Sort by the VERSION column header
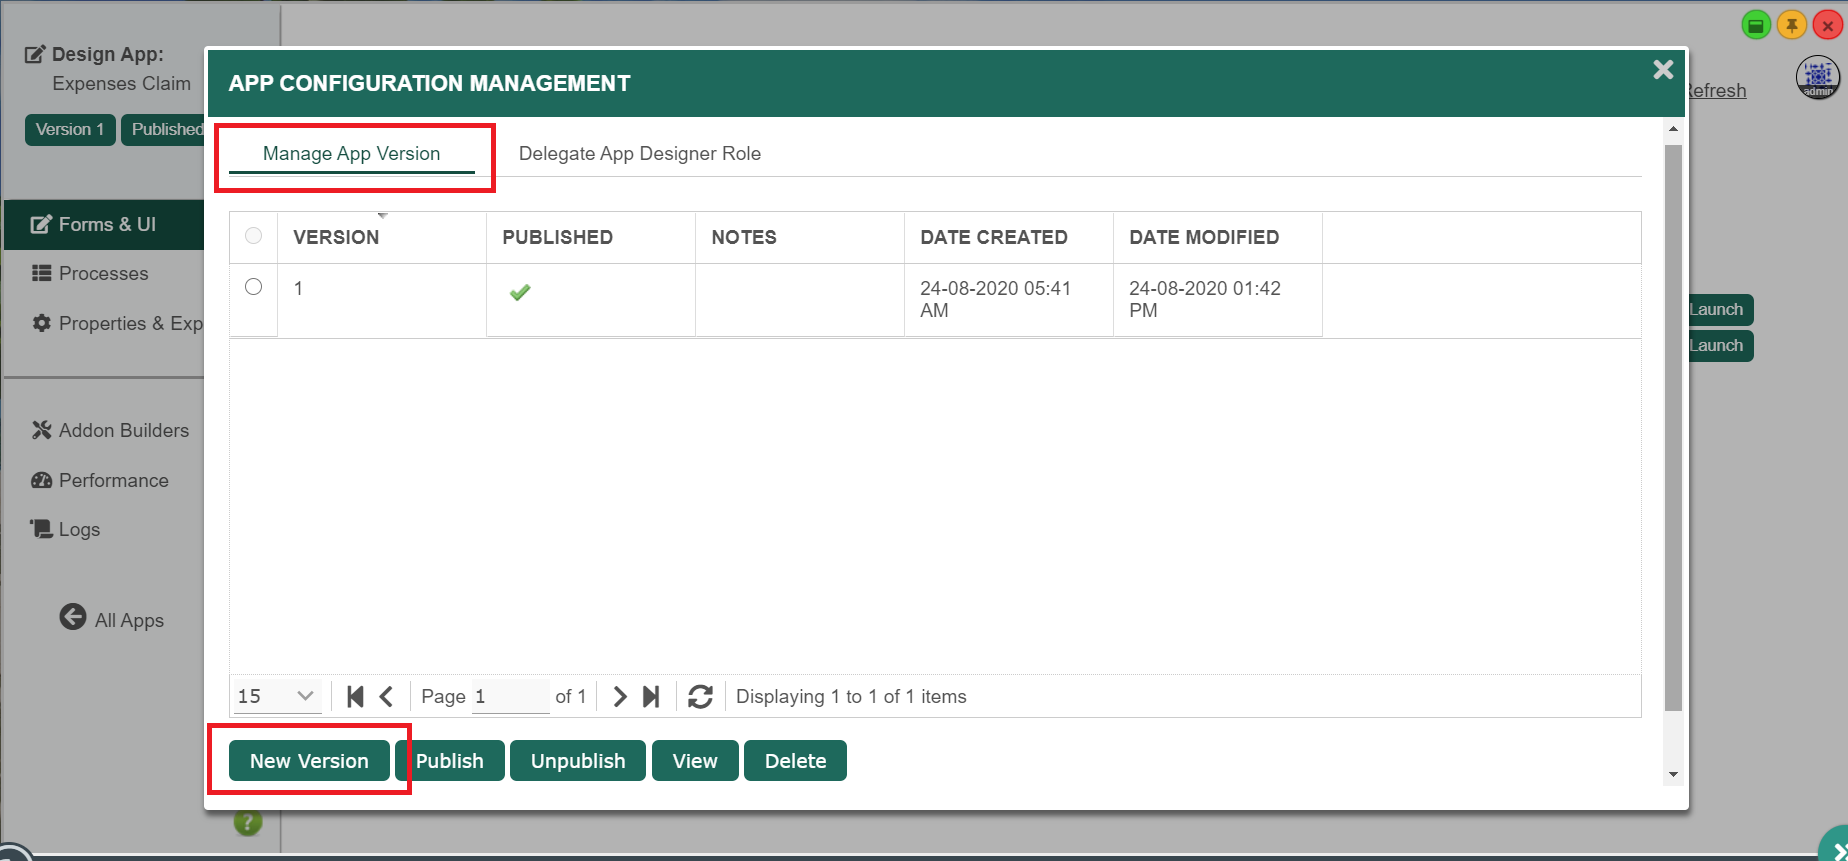The height and width of the screenshot is (861, 1848). (x=336, y=237)
